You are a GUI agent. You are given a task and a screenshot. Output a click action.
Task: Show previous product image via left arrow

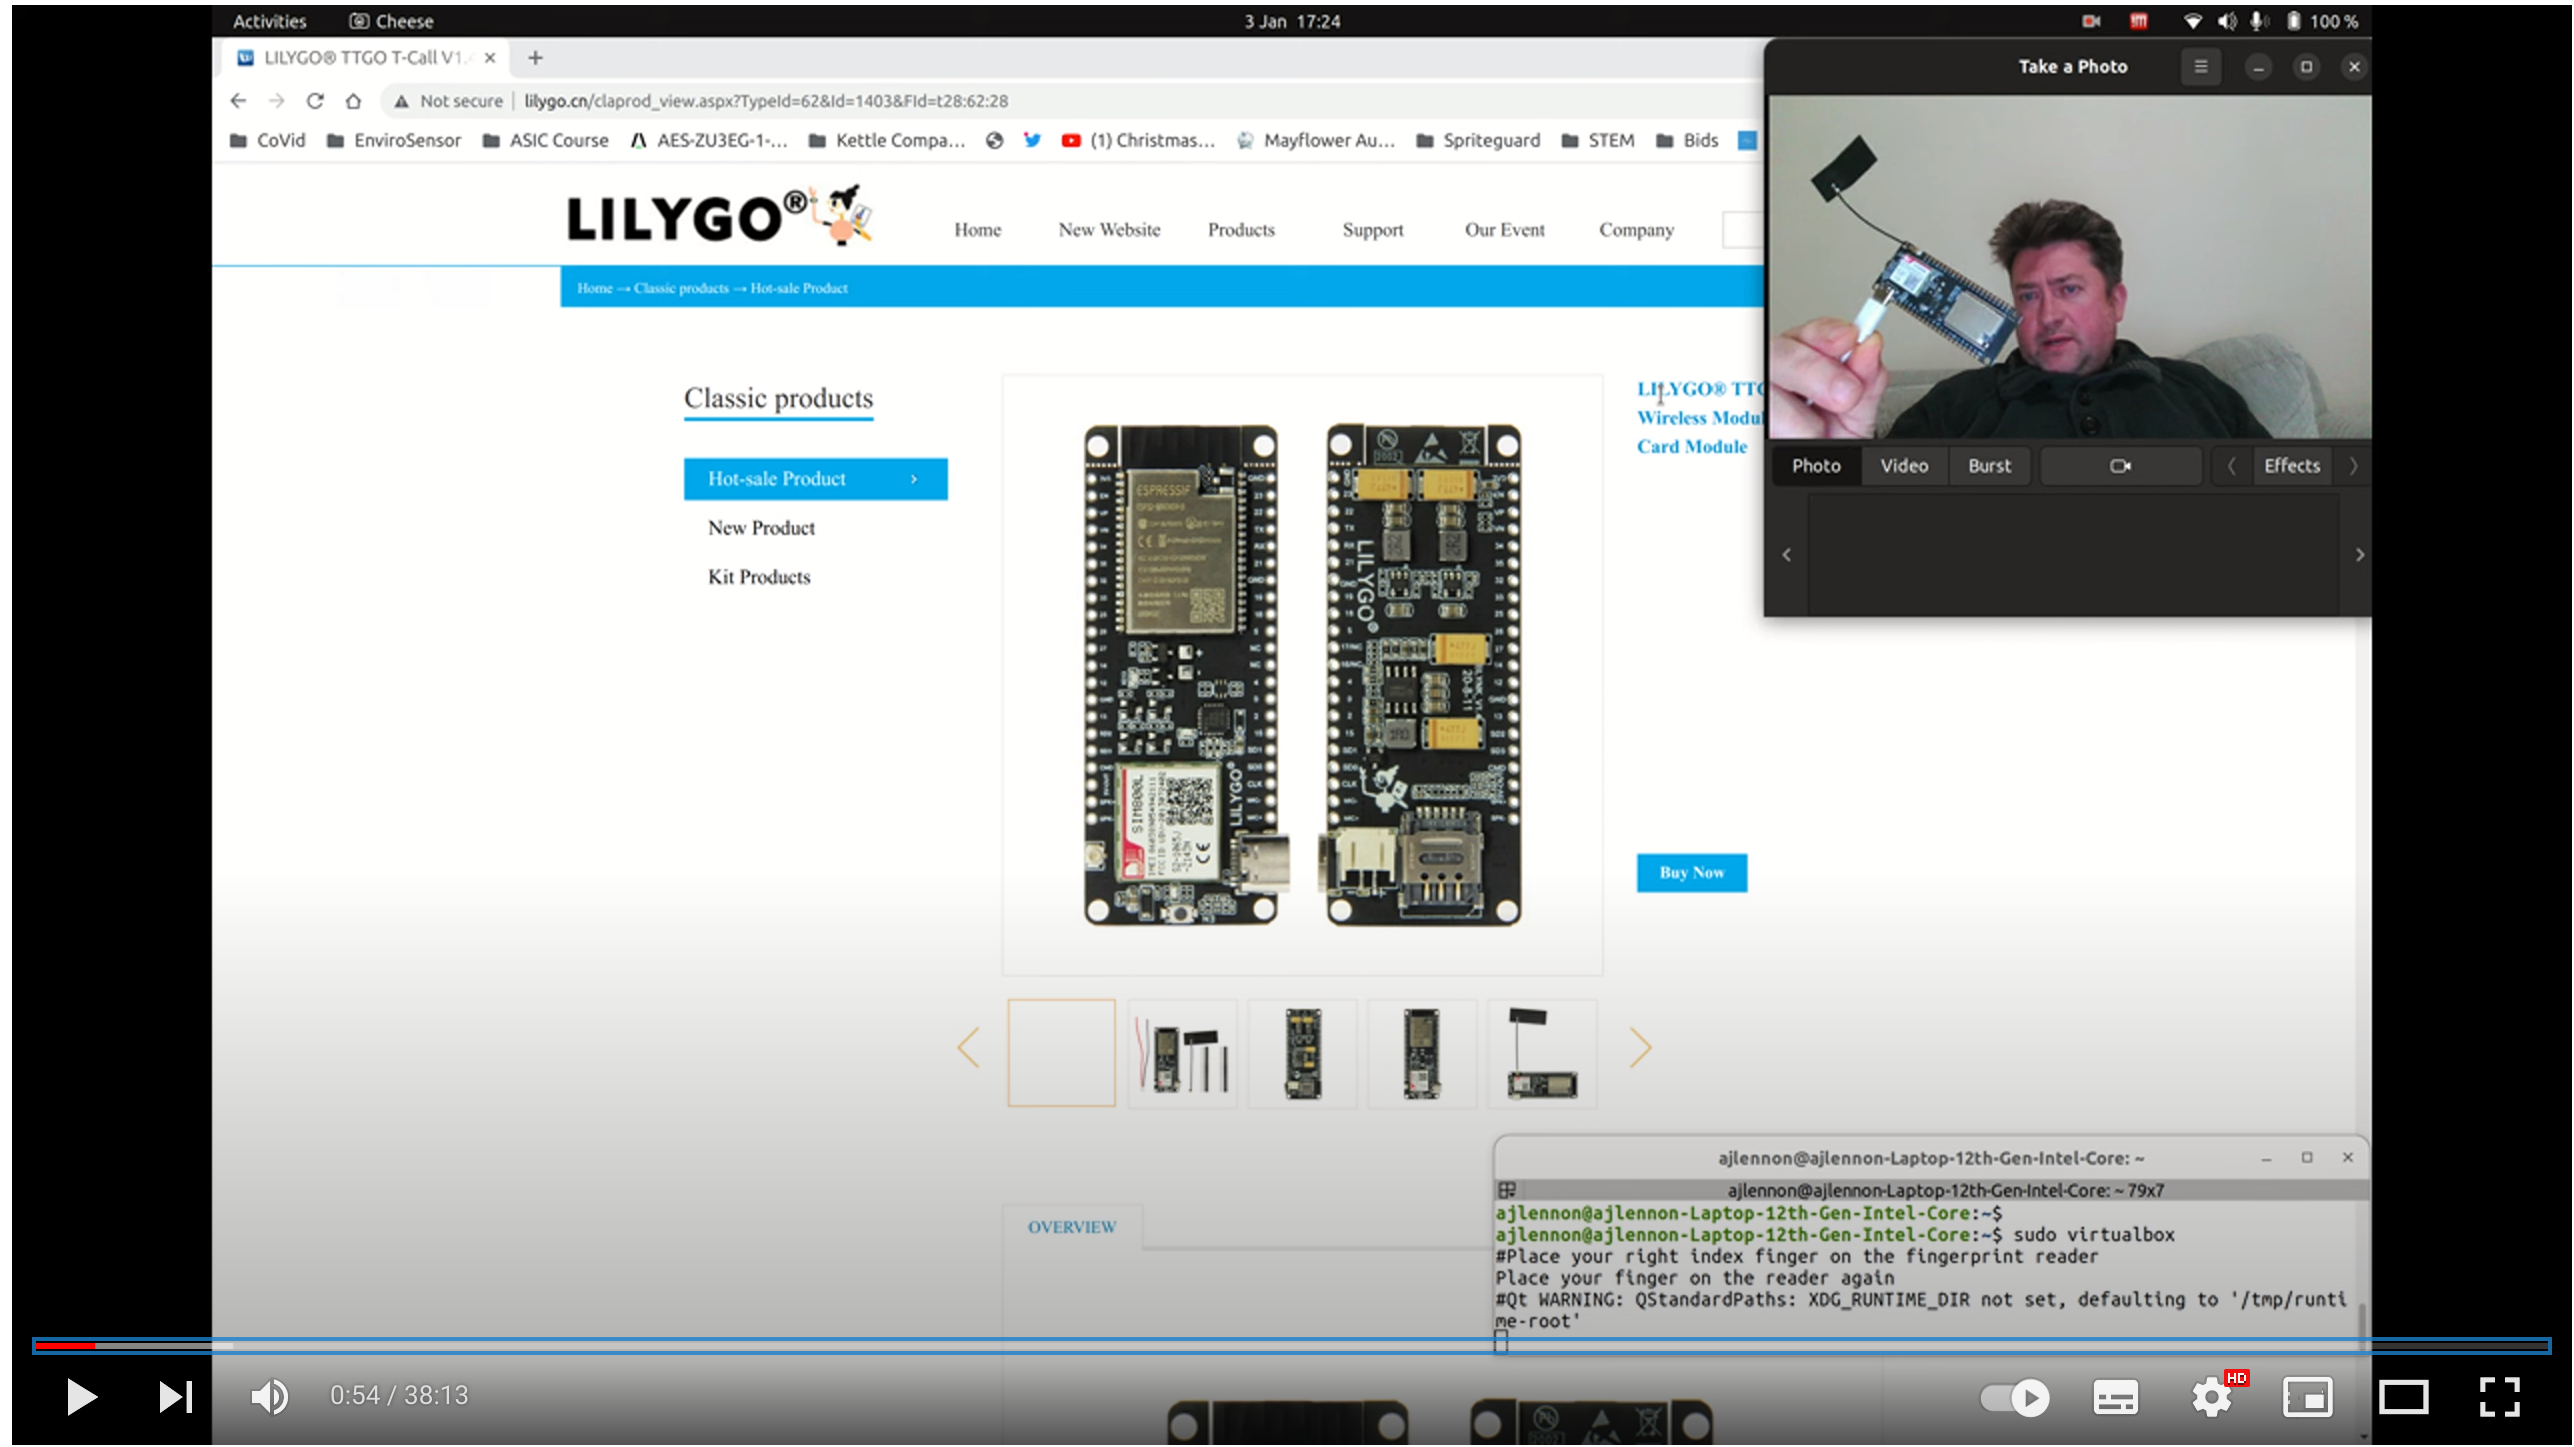967,1047
